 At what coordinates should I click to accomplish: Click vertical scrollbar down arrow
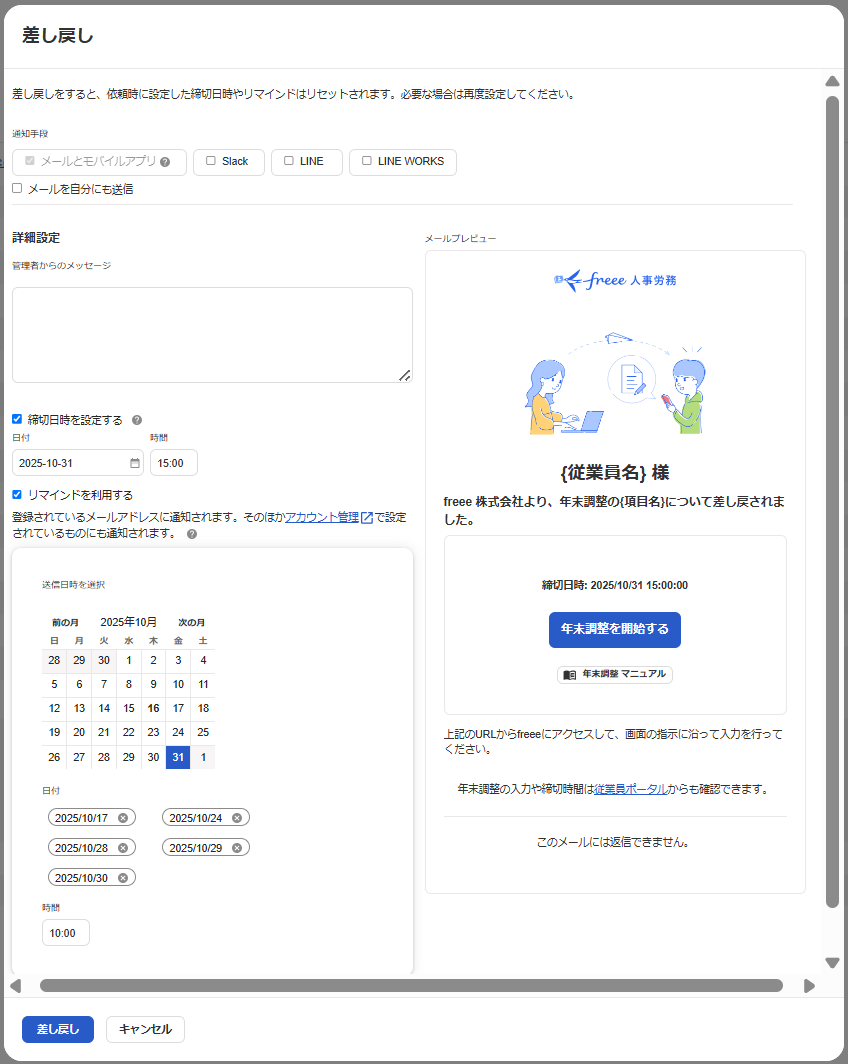click(832, 962)
